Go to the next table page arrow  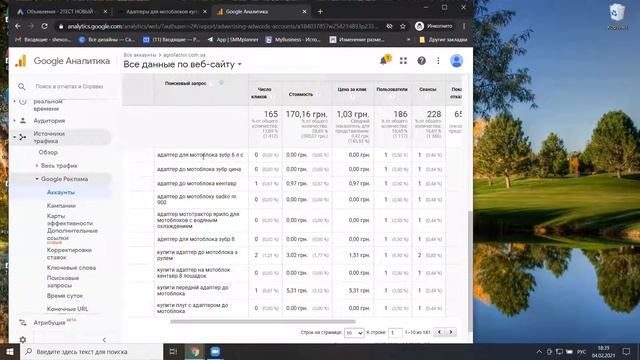click(451, 332)
